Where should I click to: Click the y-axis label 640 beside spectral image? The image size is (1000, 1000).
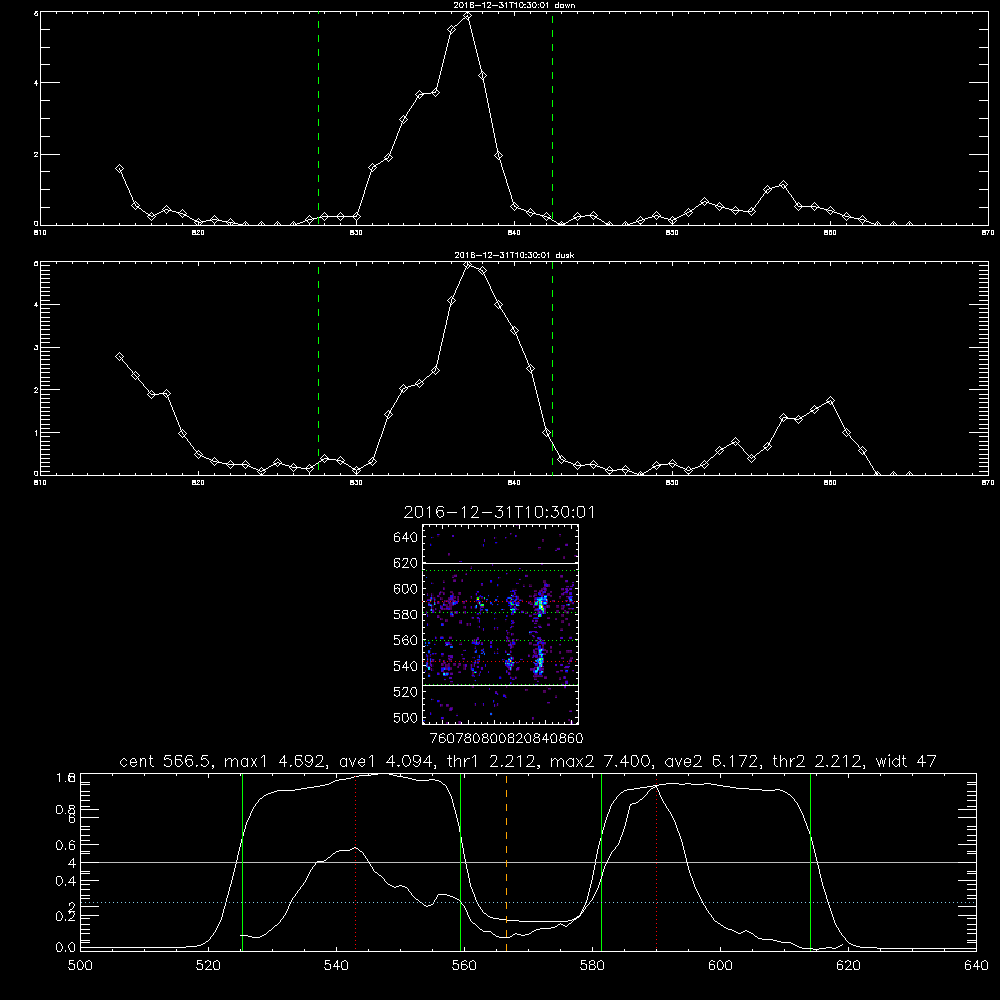pyautogui.click(x=405, y=538)
